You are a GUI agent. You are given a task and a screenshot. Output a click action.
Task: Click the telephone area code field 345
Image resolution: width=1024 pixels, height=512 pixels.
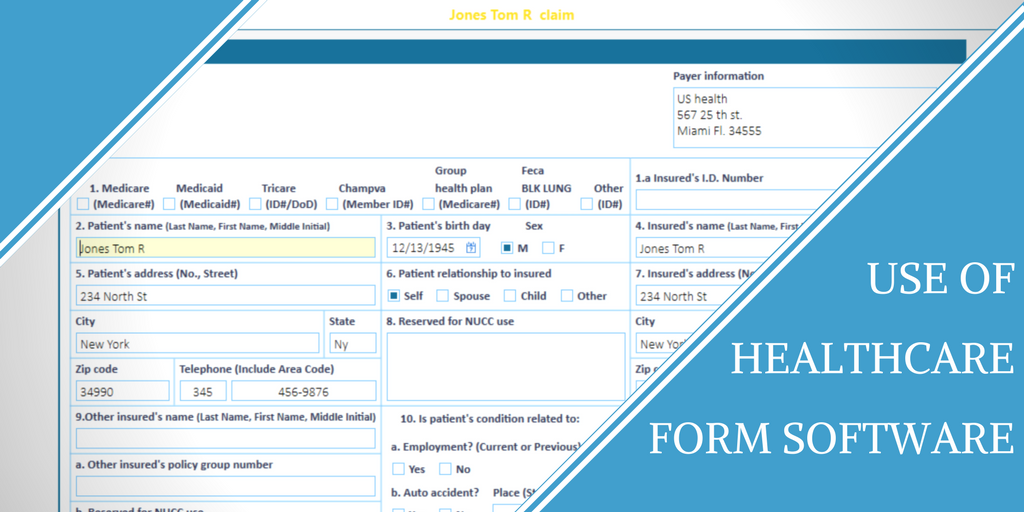click(x=203, y=391)
